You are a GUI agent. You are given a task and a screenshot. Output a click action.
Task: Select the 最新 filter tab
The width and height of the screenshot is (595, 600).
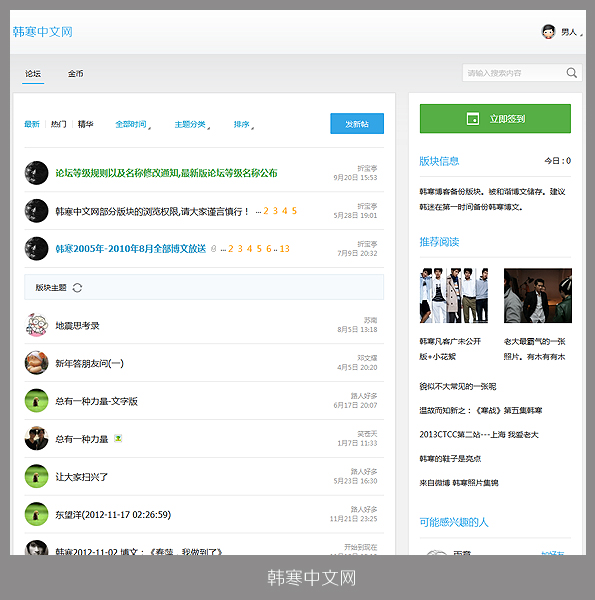(32, 124)
